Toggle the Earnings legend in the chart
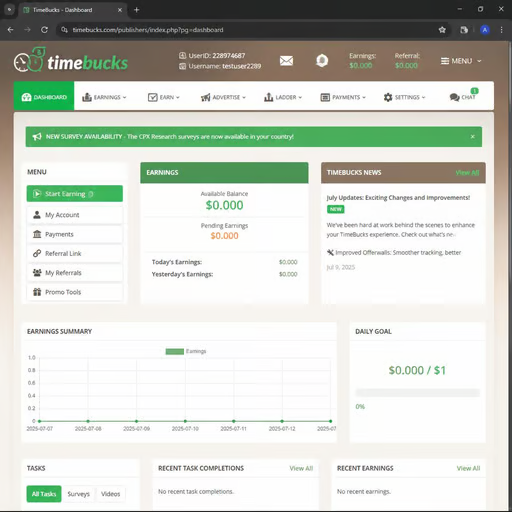This screenshot has height=512, width=512. 186,351
